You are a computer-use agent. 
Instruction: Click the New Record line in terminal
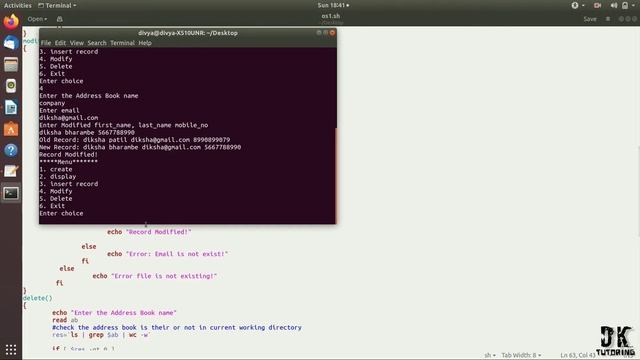pos(140,147)
